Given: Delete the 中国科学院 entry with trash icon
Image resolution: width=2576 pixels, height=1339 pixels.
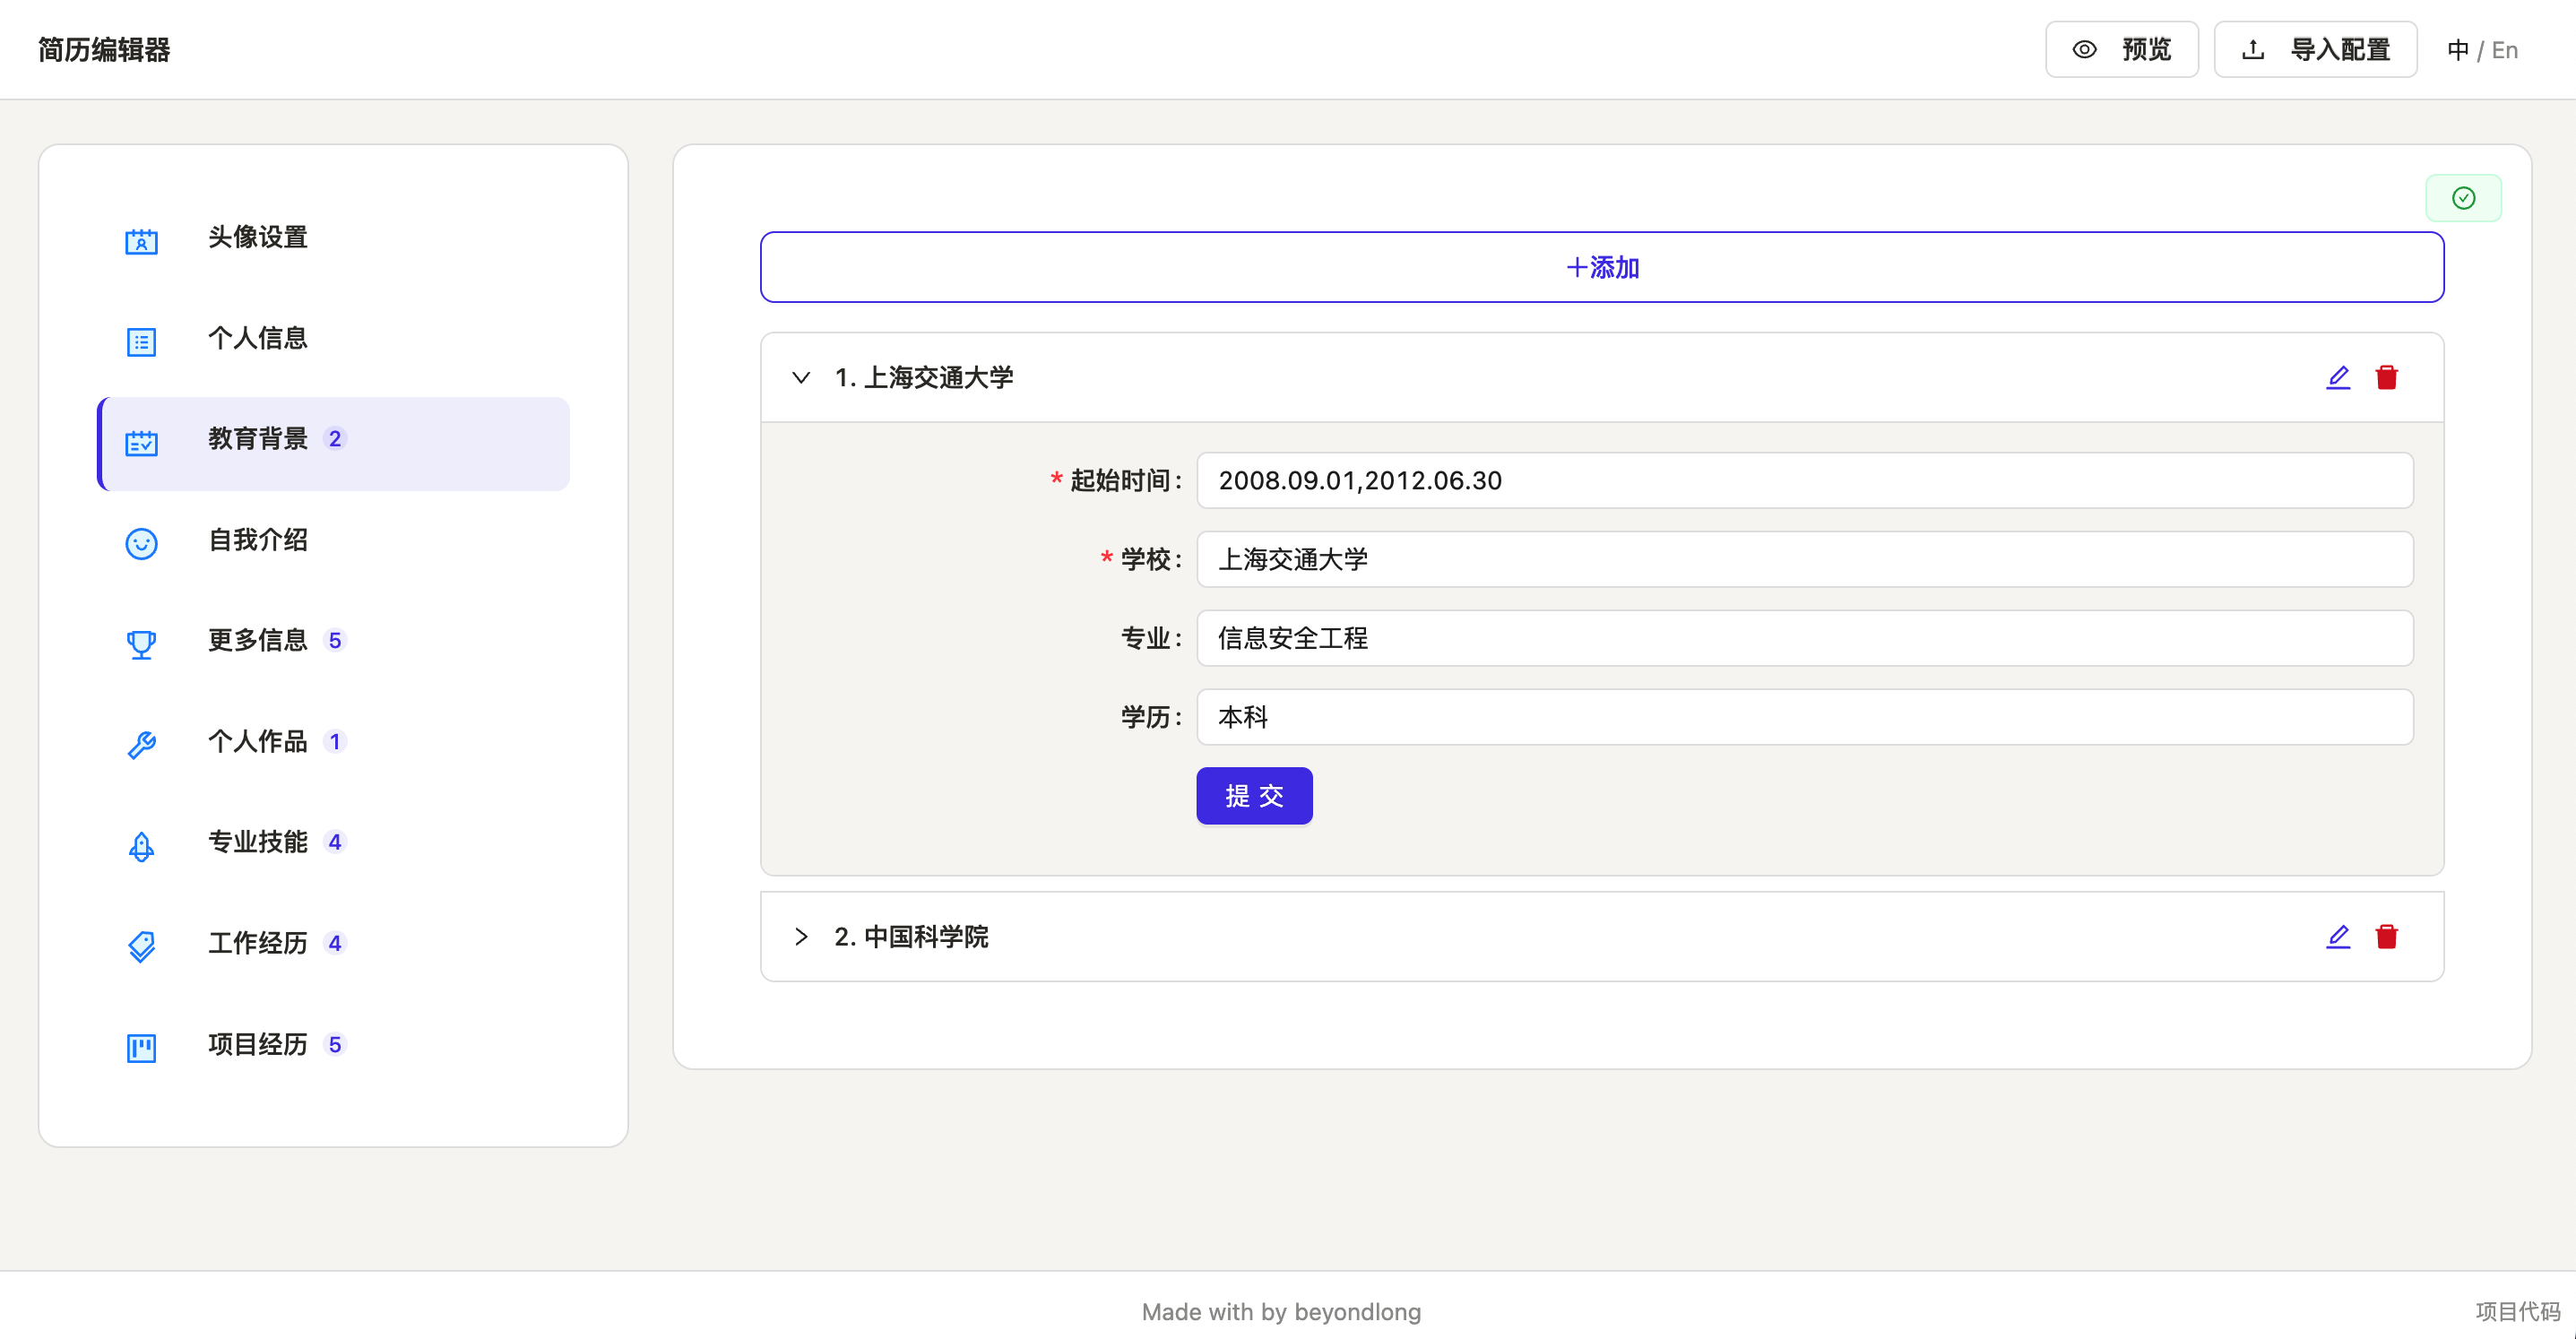Looking at the screenshot, I should point(2387,936).
